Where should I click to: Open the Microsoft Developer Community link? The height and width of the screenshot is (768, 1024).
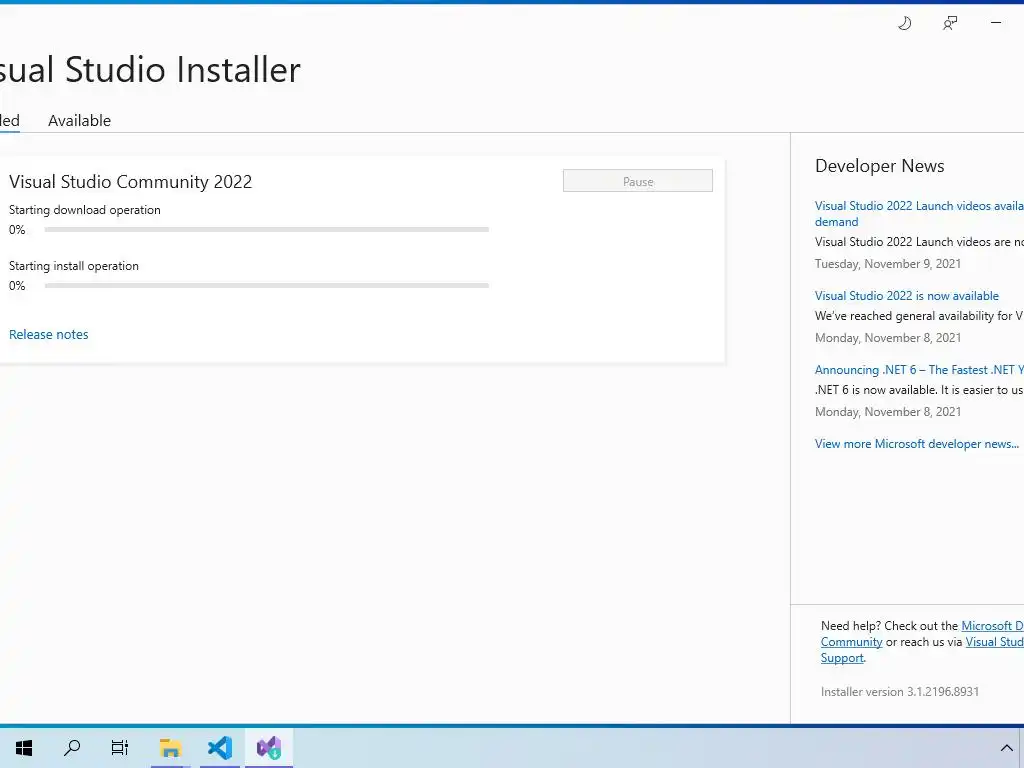point(992,626)
